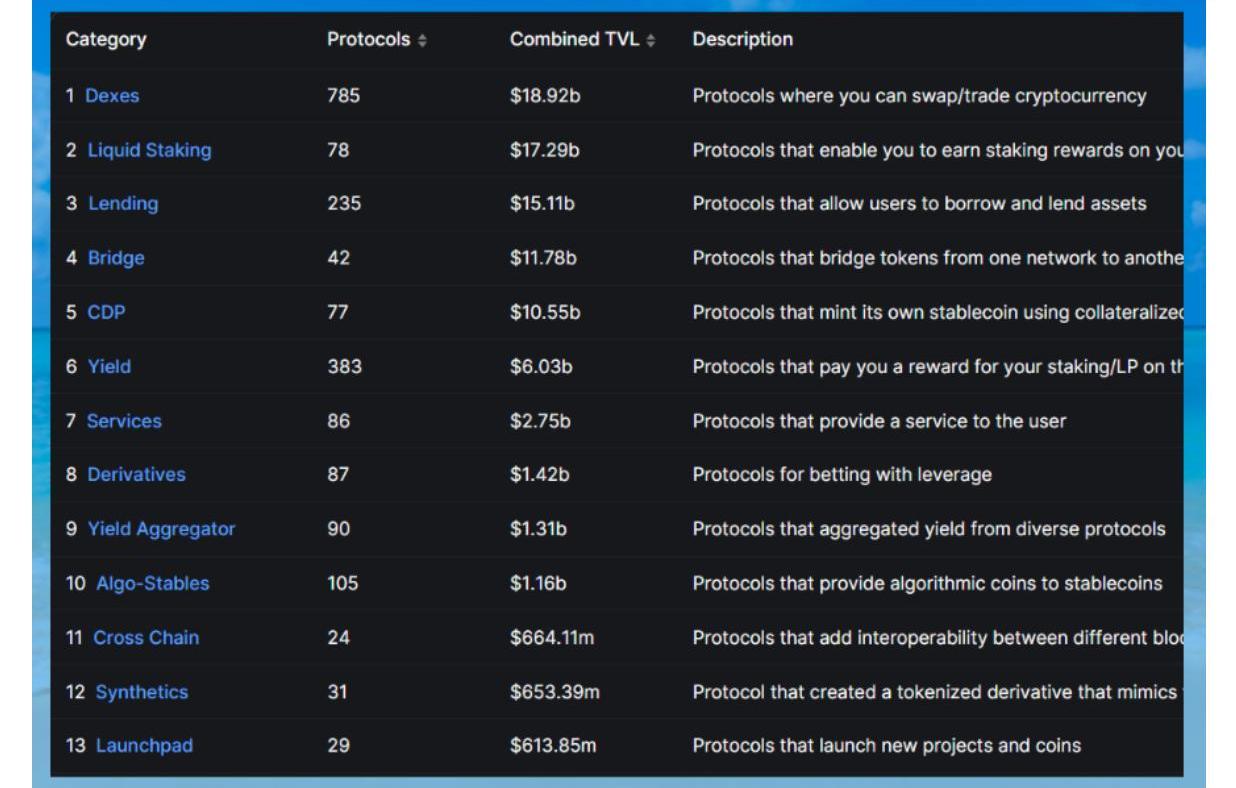
Task: Select the Yield category link
Action: 109,366
